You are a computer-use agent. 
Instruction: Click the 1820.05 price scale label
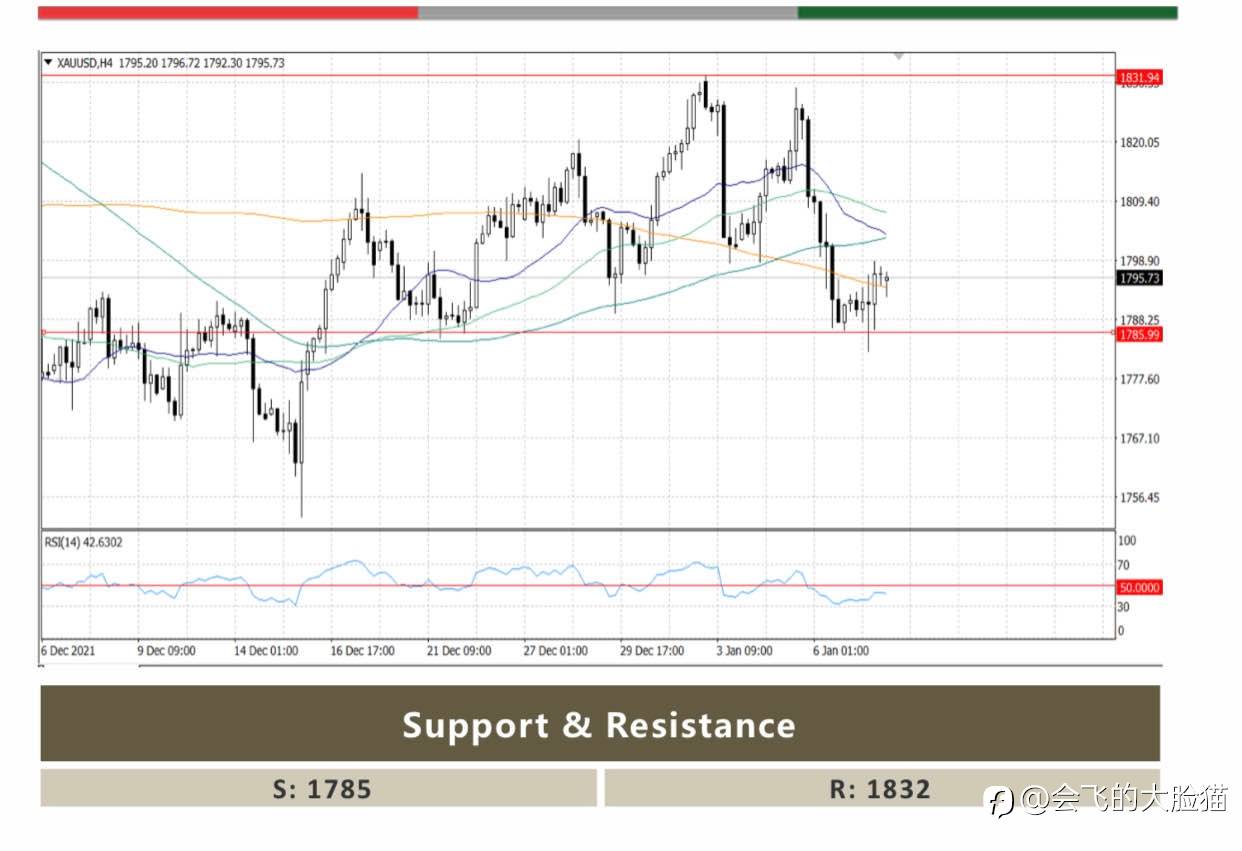(1139, 143)
